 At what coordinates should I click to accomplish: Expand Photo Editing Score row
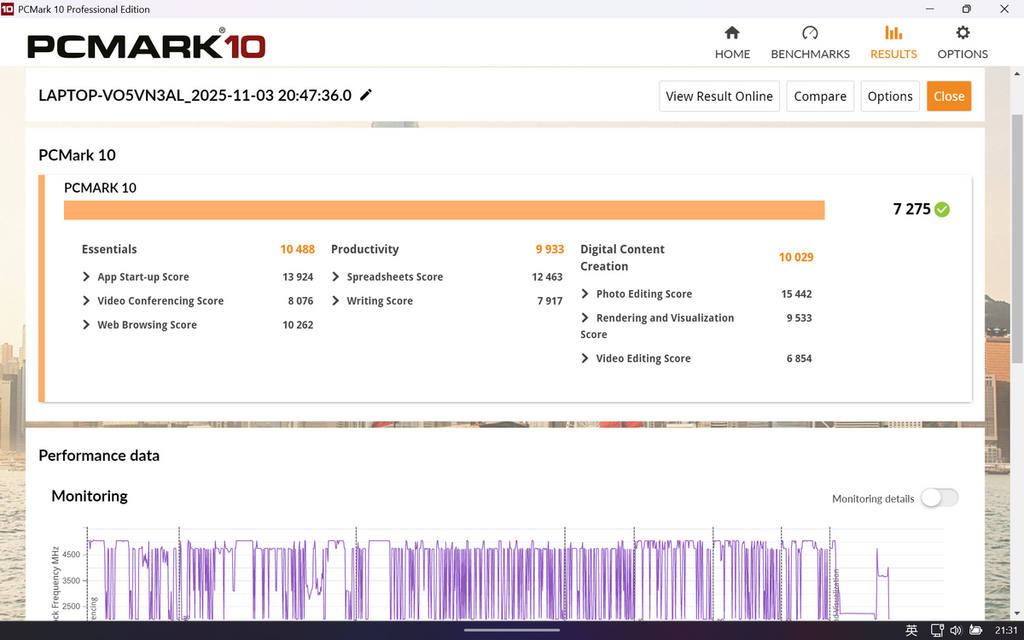point(585,294)
